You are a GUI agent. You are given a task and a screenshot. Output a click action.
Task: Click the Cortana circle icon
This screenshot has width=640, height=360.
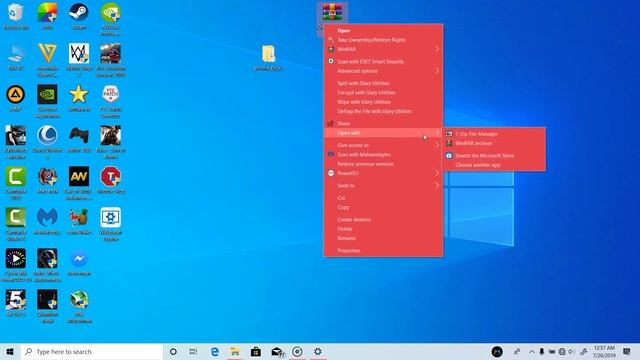point(173,351)
